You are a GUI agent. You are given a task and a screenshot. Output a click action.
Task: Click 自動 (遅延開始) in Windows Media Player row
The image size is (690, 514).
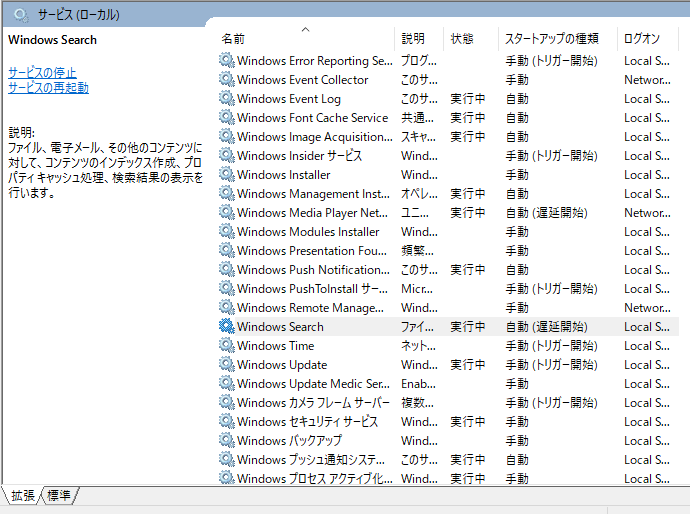point(547,213)
